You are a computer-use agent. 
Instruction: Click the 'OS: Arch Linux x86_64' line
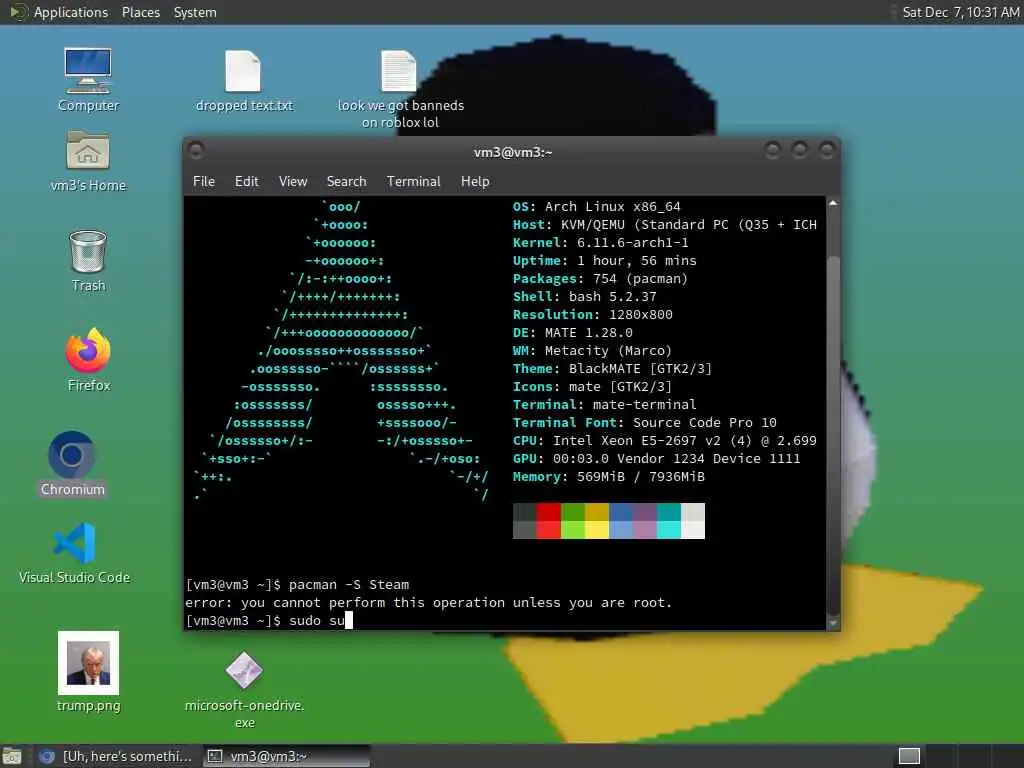point(596,206)
